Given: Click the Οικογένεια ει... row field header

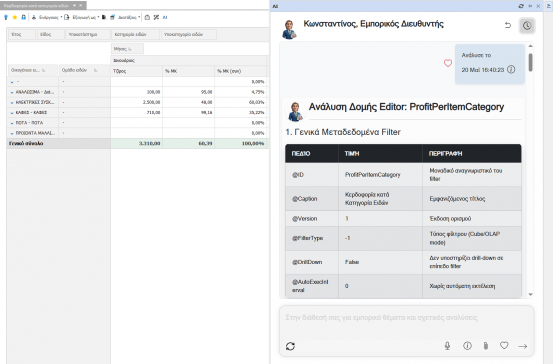Looking at the screenshot, I should 33,70.
